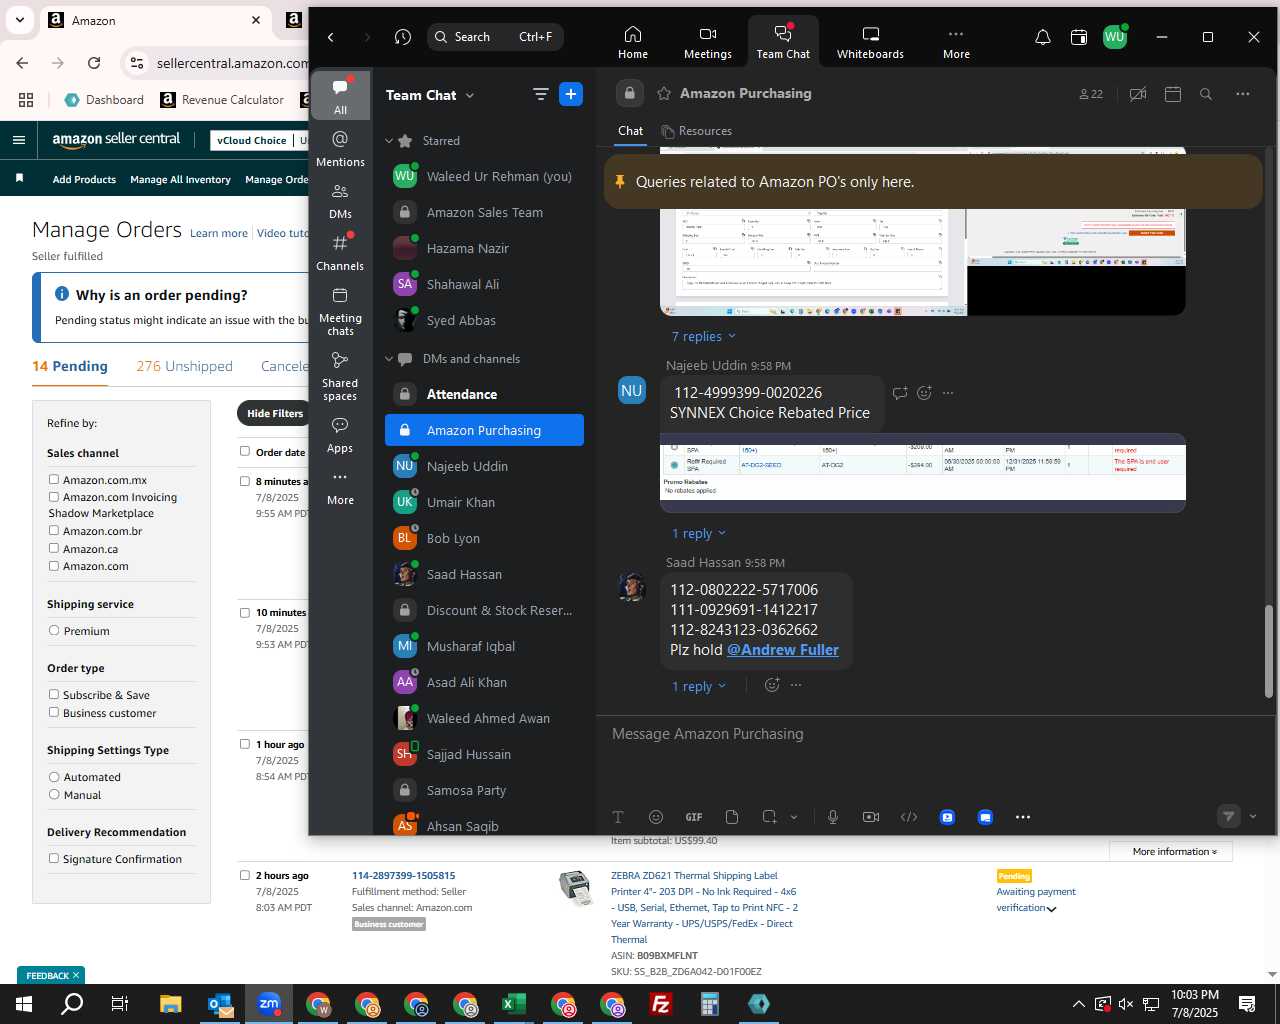Click the blue new chat plus button
Viewport: 1280px width, 1024px height.
click(571, 94)
